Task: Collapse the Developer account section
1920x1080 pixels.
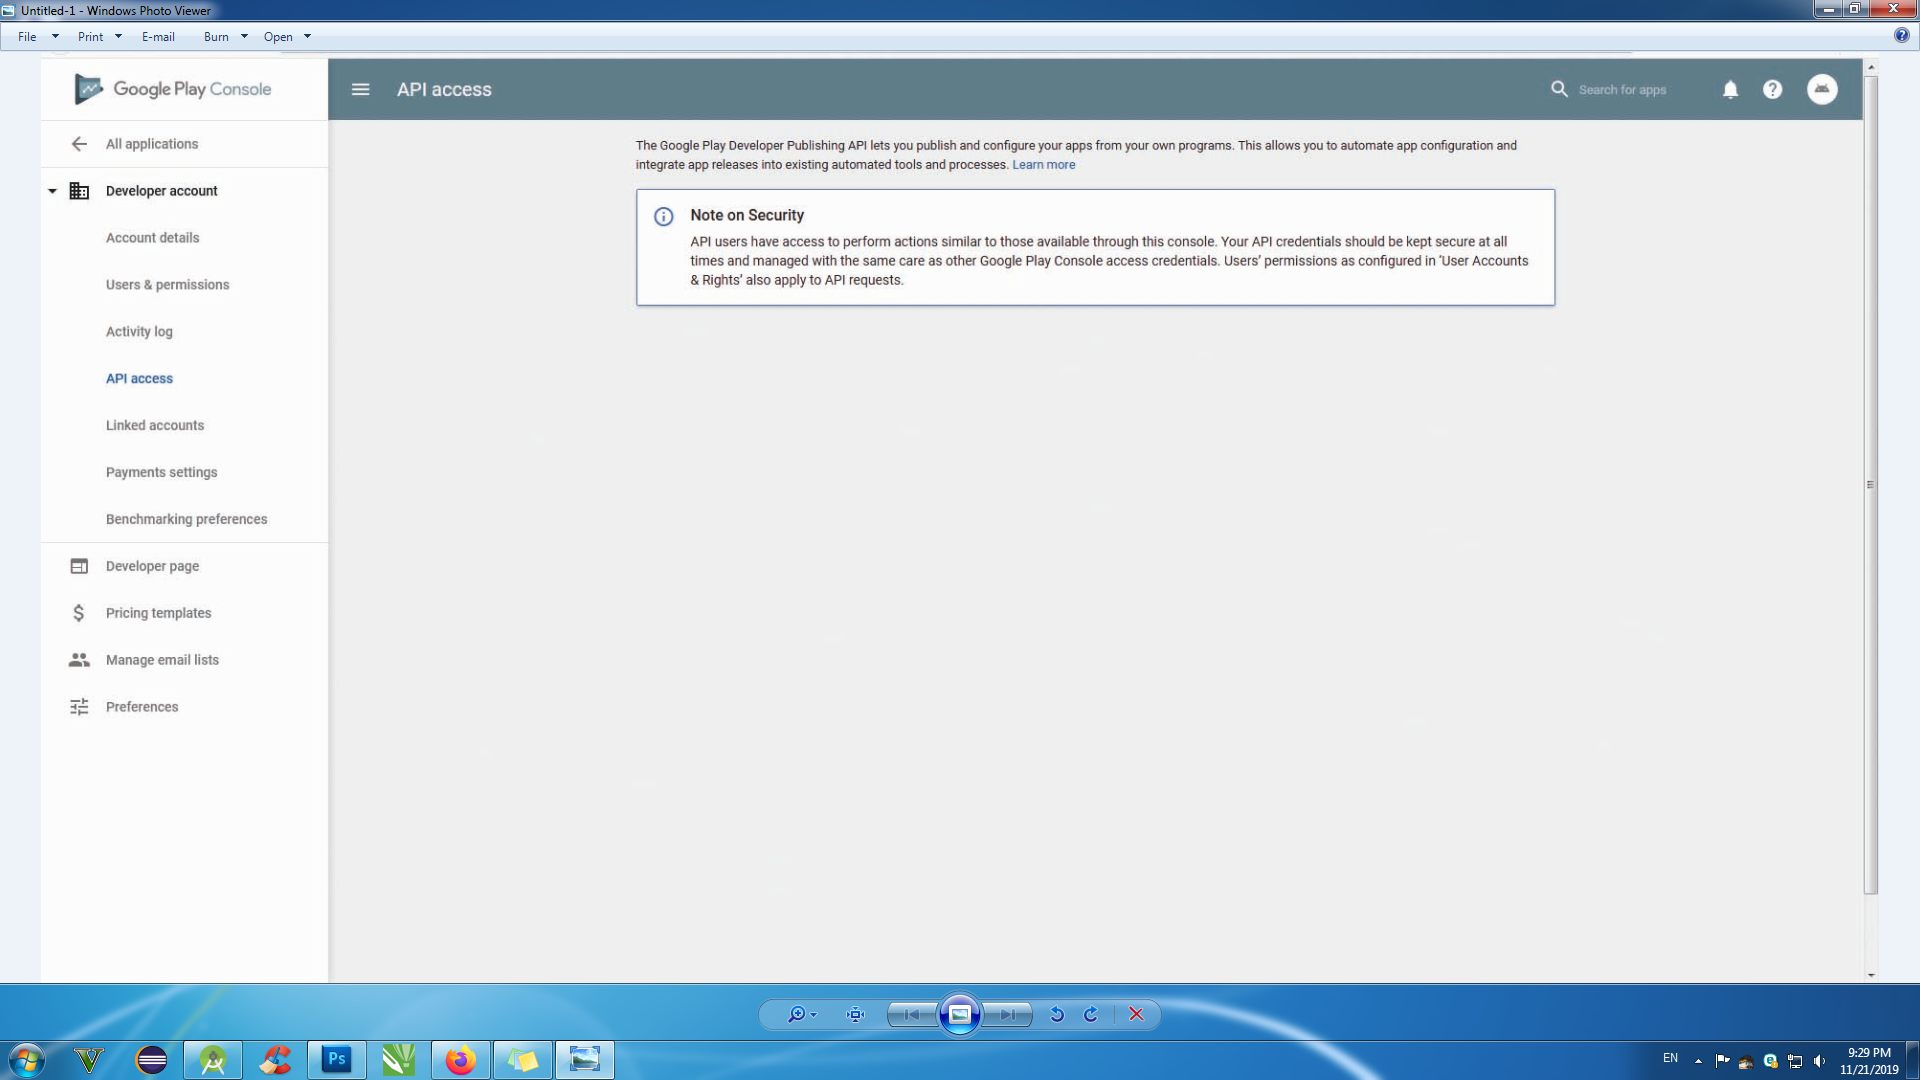Action: point(52,191)
